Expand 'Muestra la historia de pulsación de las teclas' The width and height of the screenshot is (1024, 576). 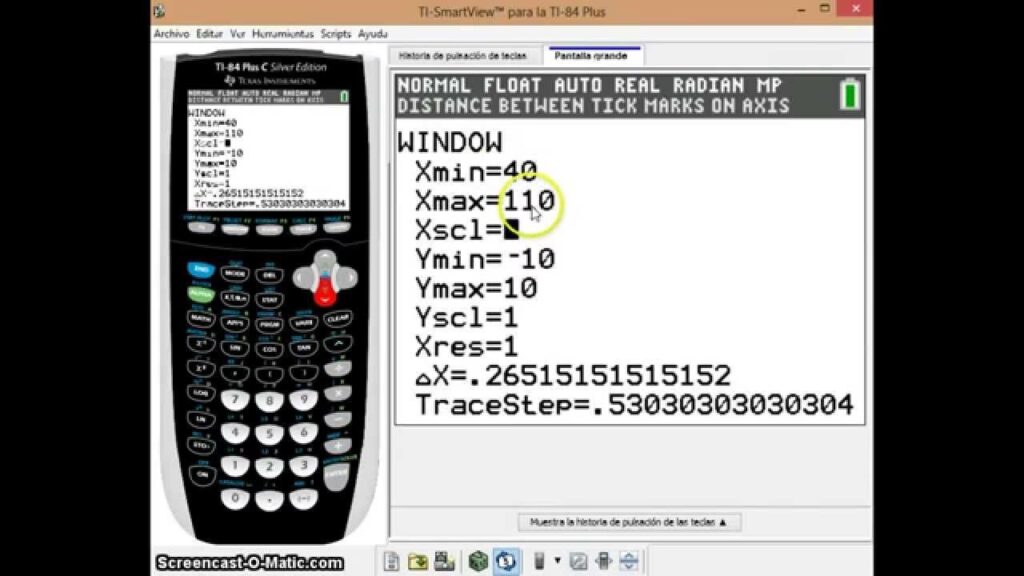[629, 522]
